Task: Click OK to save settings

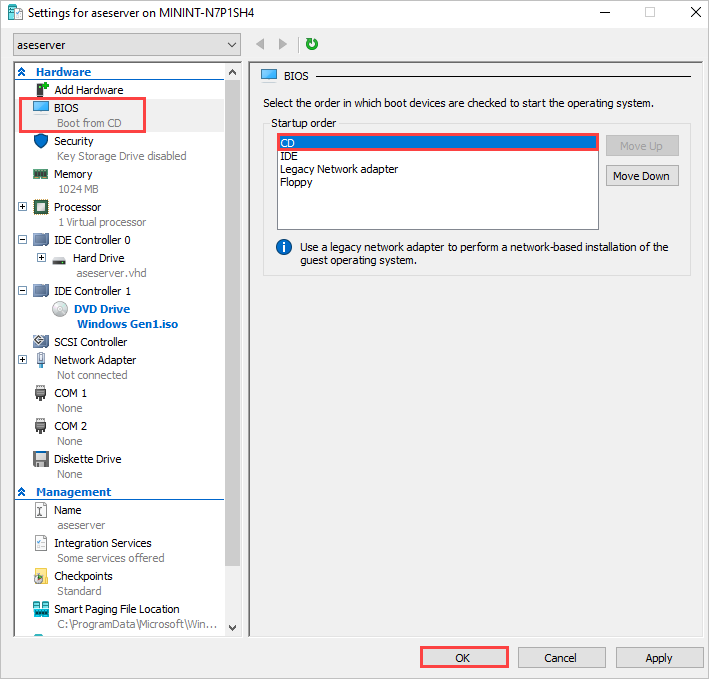Action: click(463, 658)
